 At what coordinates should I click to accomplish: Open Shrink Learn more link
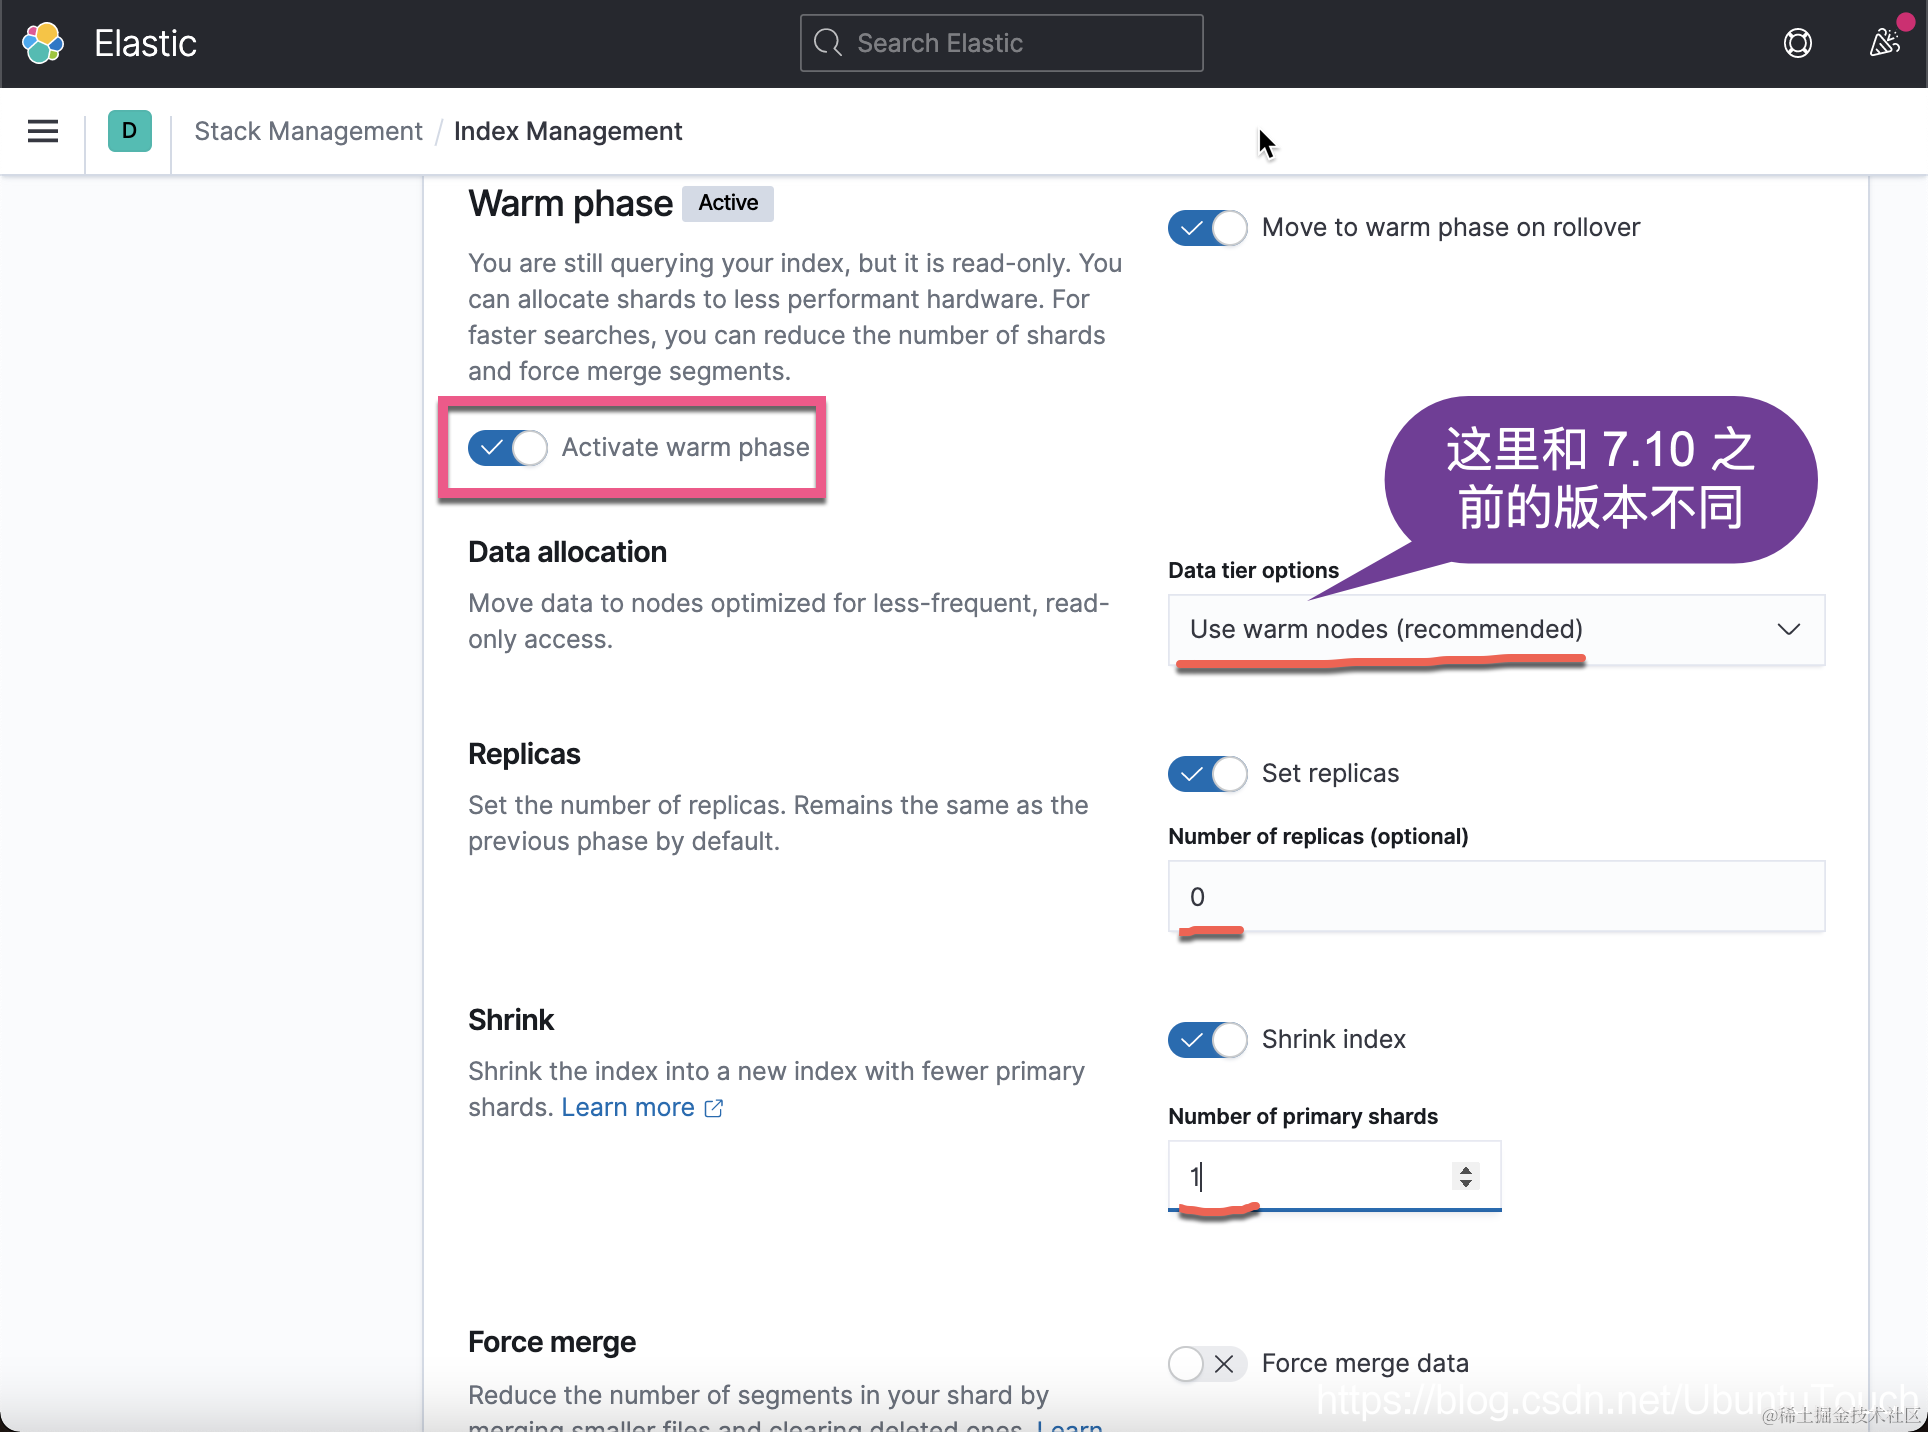tap(628, 1108)
